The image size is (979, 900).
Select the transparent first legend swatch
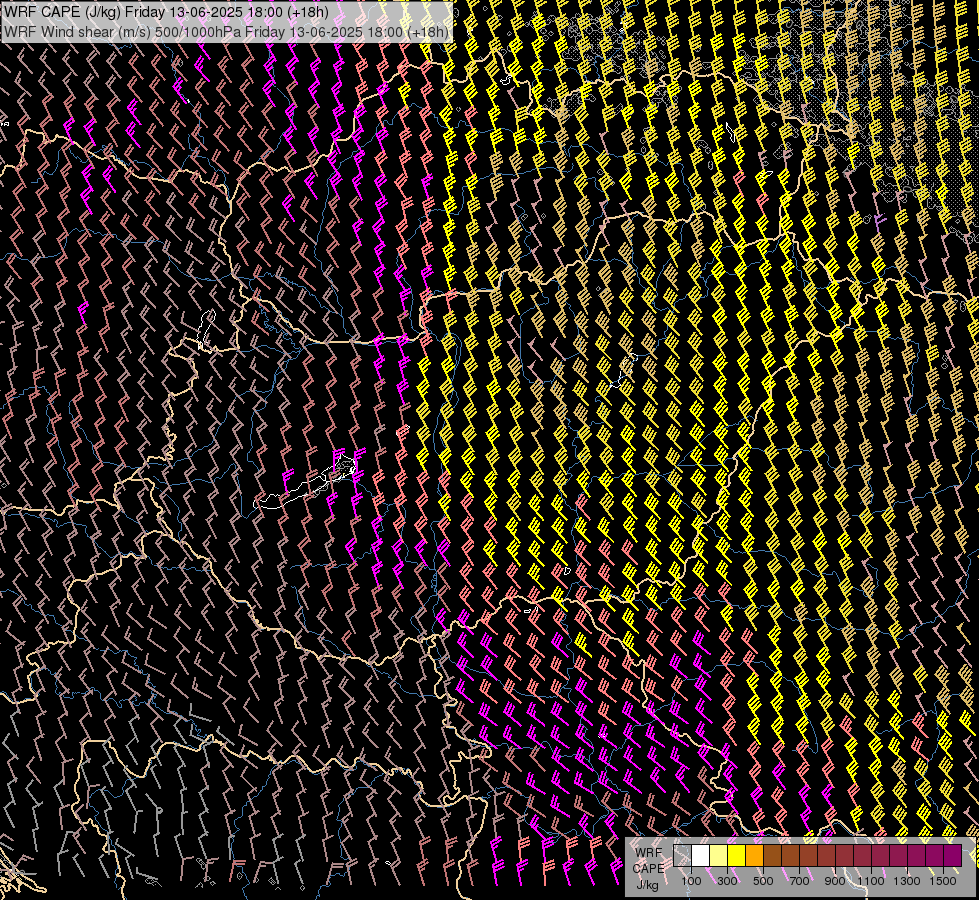tap(682, 855)
